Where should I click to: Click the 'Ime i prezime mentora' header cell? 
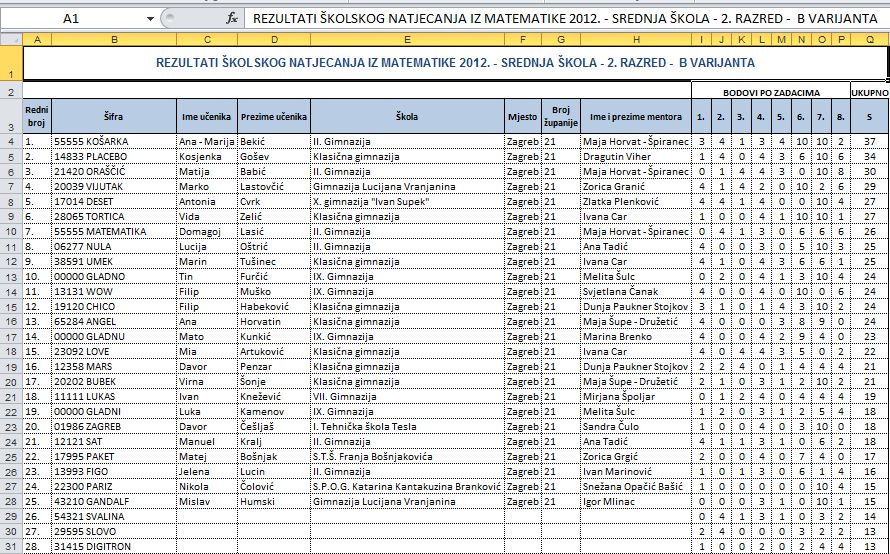pos(636,116)
